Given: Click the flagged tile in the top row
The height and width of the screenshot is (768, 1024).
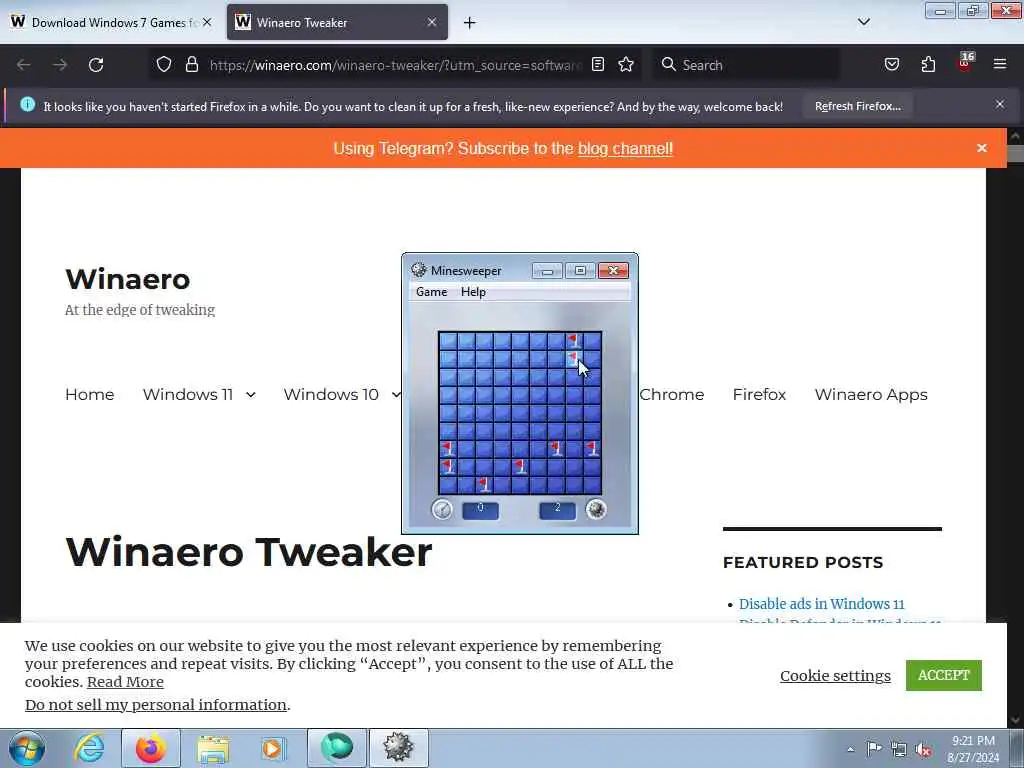Looking at the screenshot, I should coord(574,340).
